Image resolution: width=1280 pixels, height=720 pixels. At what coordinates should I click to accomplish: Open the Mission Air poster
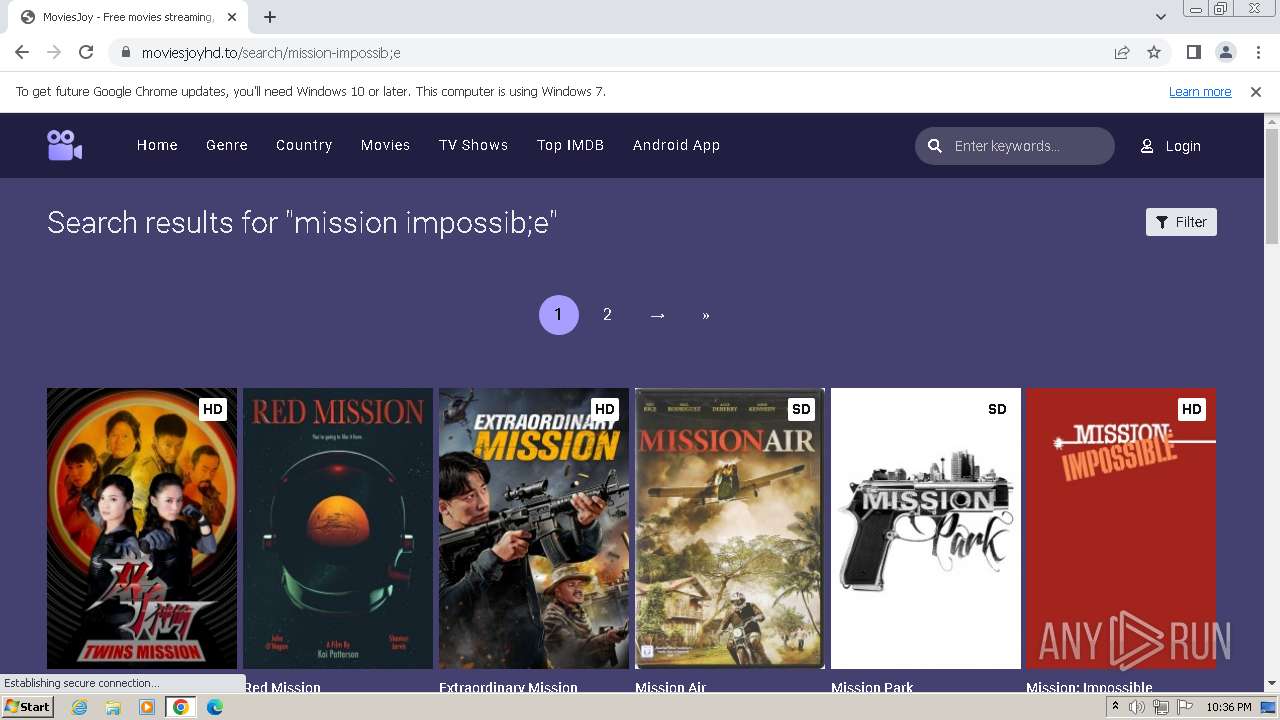coord(730,528)
